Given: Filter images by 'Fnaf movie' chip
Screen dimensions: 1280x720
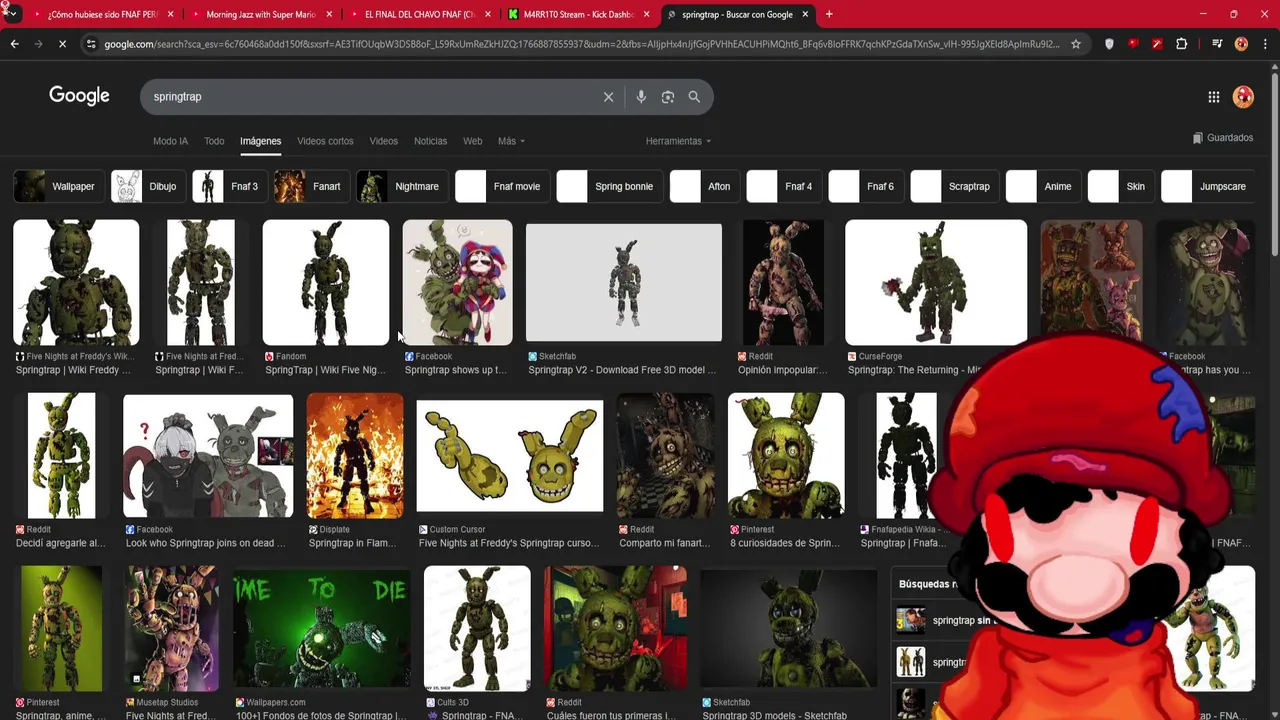Looking at the screenshot, I should [x=502, y=186].
